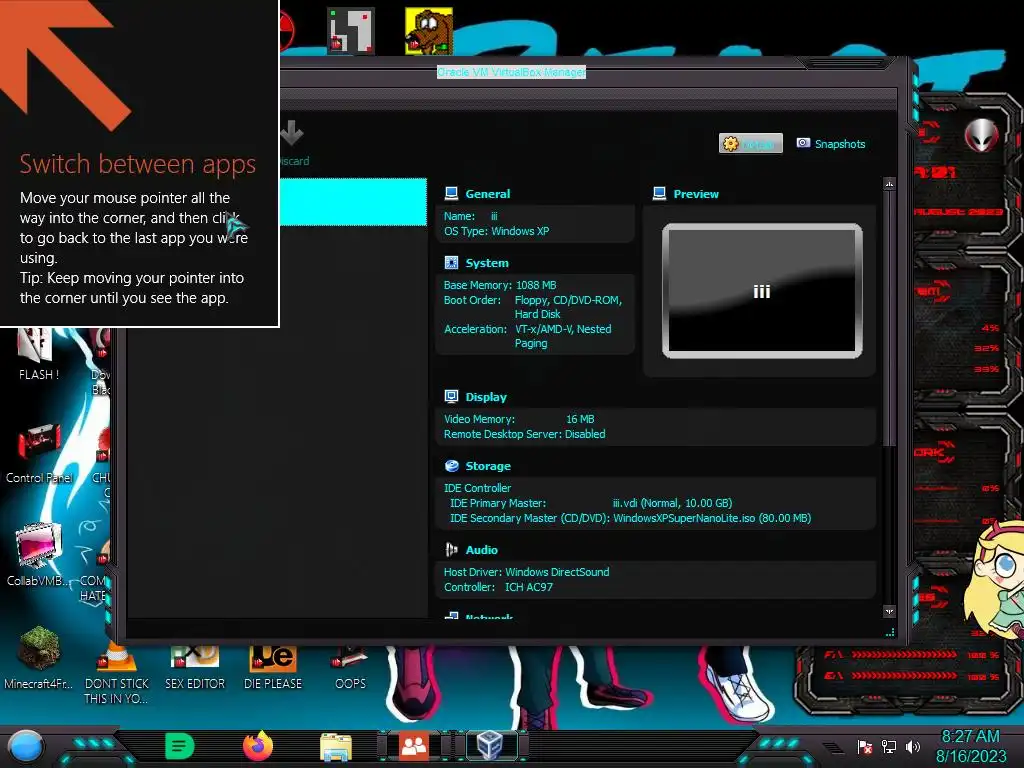Open the Details view button in VirtualBox
The height and width of the screenshot is (768, 1024).
[750, 143]
